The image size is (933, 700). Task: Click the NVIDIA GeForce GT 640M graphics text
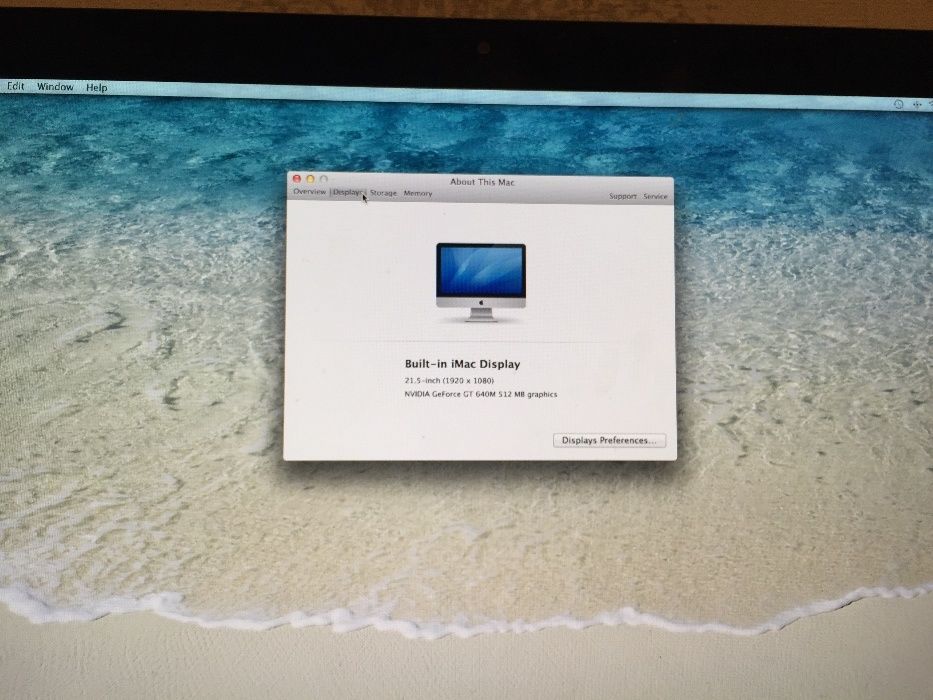[481, 394]
